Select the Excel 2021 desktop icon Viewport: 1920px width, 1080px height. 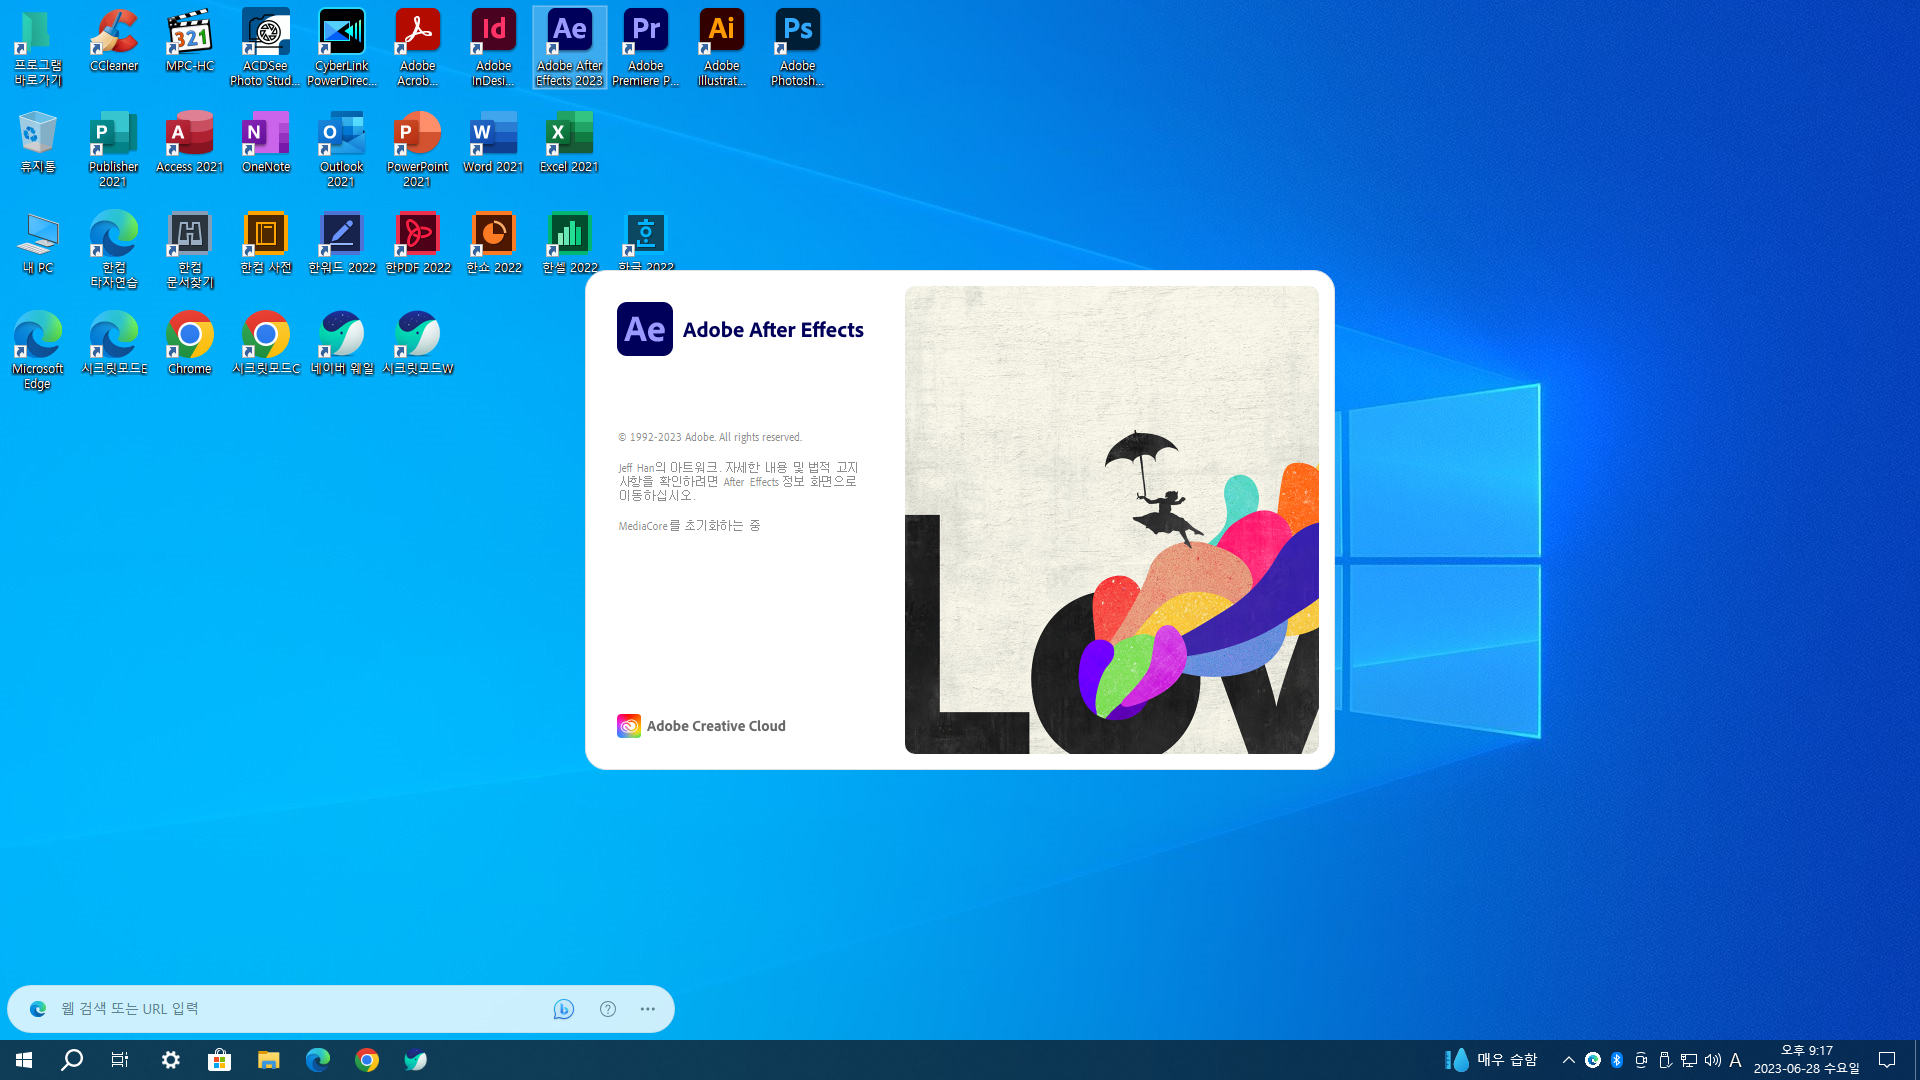569,137
